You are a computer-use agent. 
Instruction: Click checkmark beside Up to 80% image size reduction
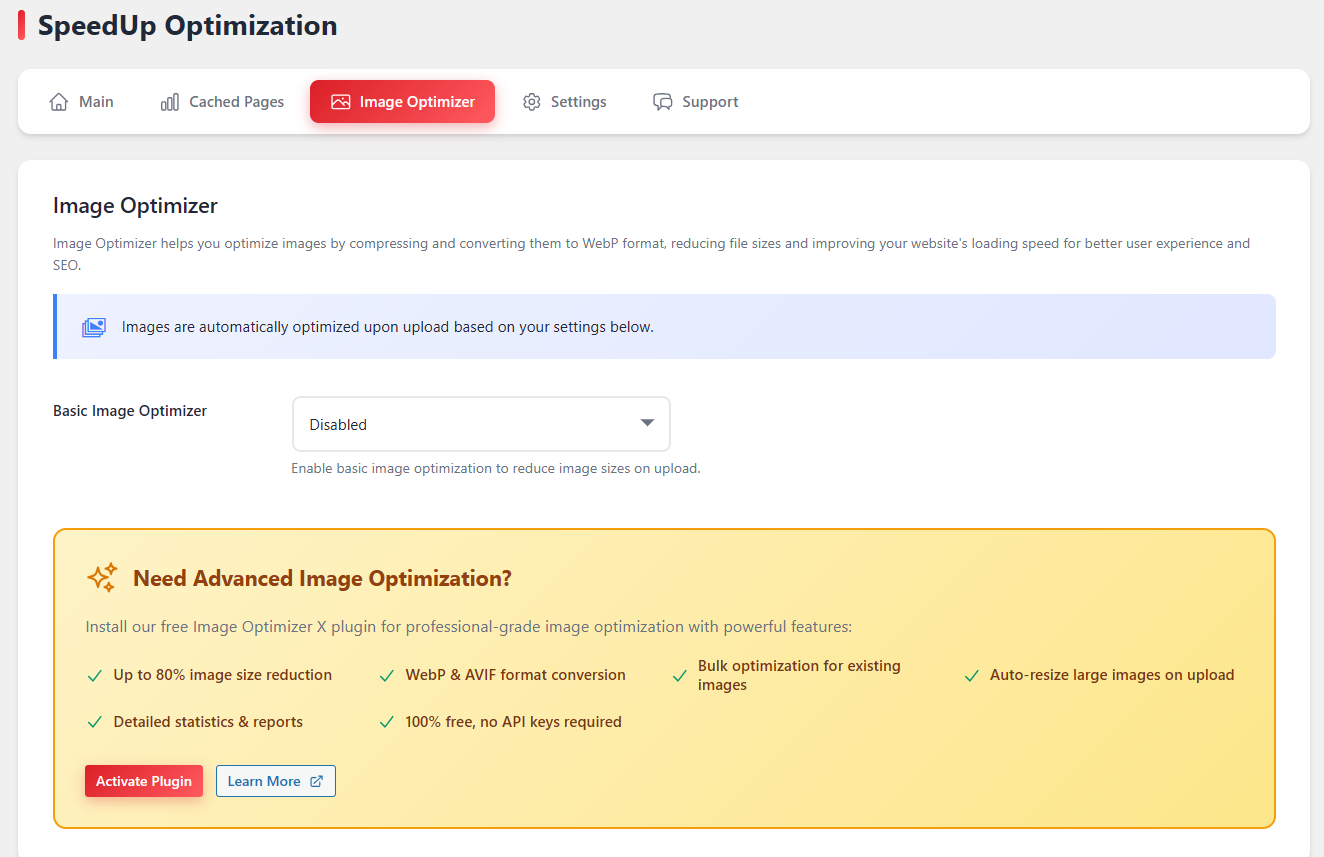tap(95, 676)
